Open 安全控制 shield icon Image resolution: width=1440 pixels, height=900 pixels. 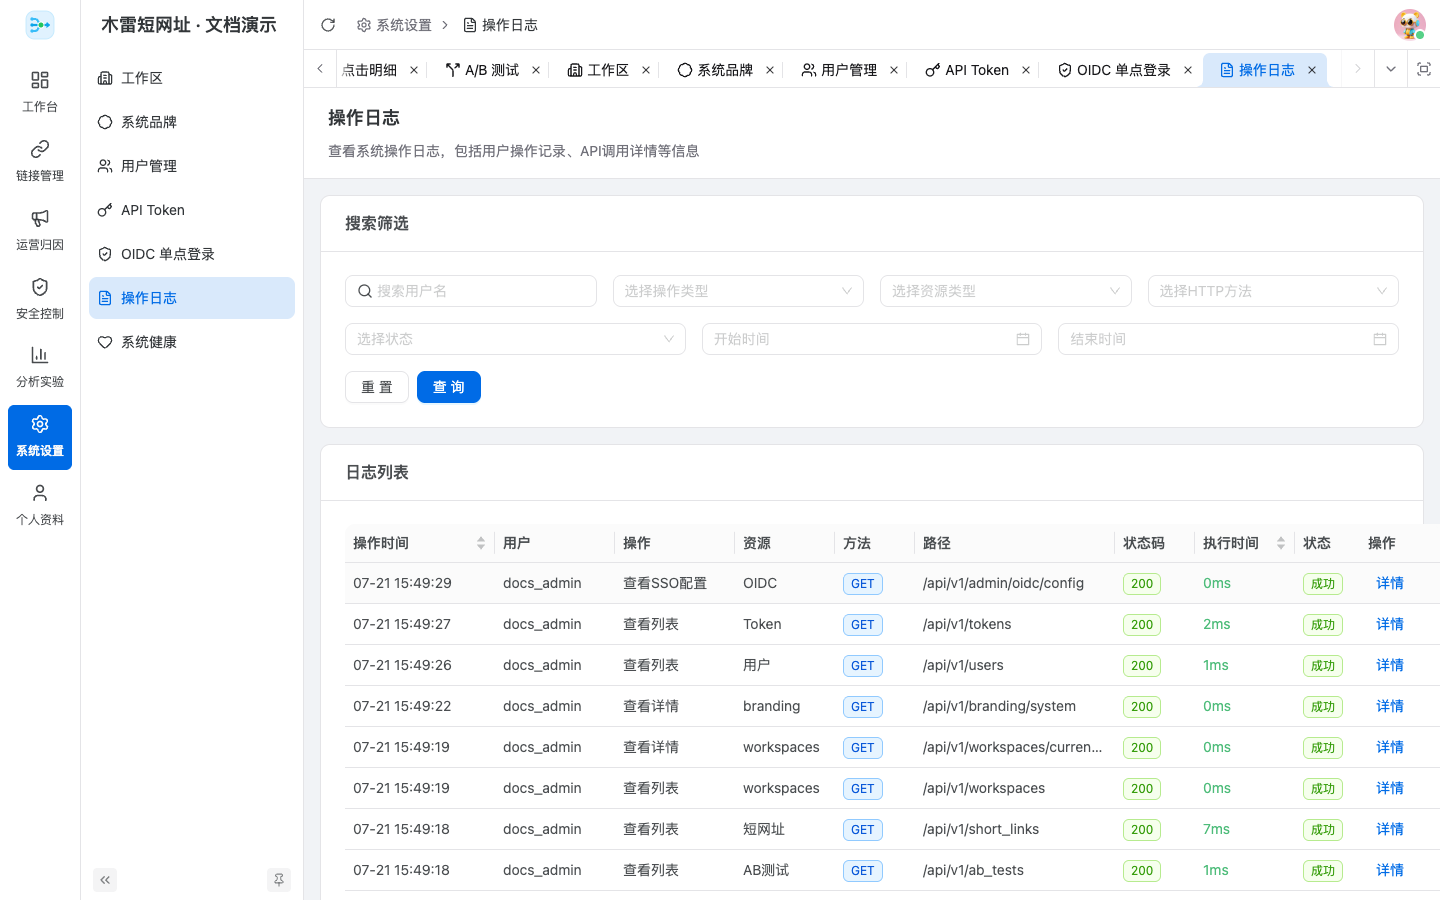[40, 298]
